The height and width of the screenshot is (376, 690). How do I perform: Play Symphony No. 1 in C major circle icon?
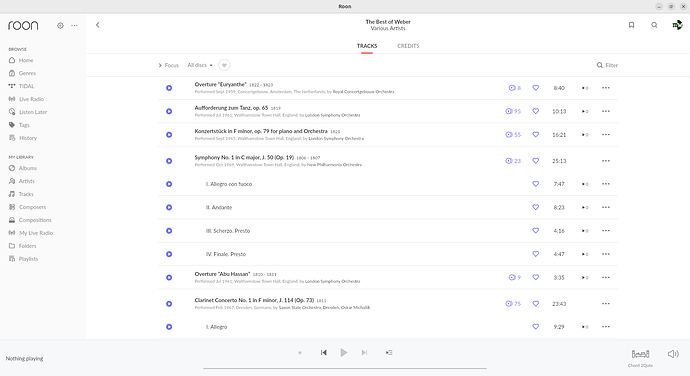tap(169, 161)
